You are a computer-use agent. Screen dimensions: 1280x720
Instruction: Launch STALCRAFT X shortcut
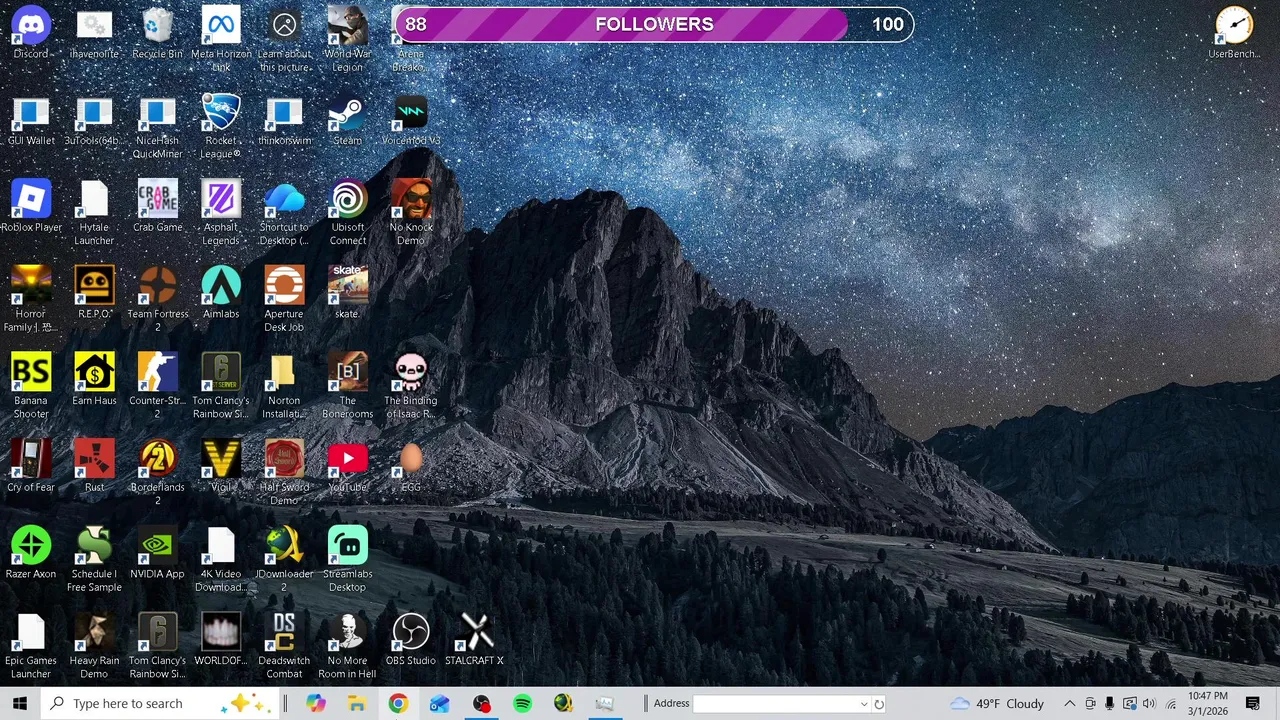[x=474, y=640]
